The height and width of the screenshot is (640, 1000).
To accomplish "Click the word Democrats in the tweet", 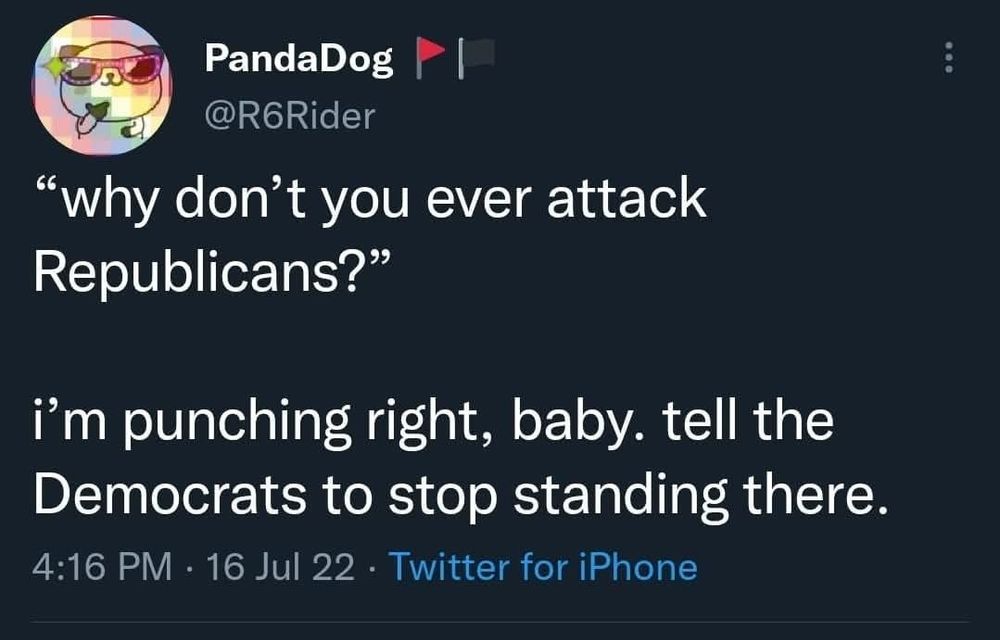I will [x=170, y=495].
